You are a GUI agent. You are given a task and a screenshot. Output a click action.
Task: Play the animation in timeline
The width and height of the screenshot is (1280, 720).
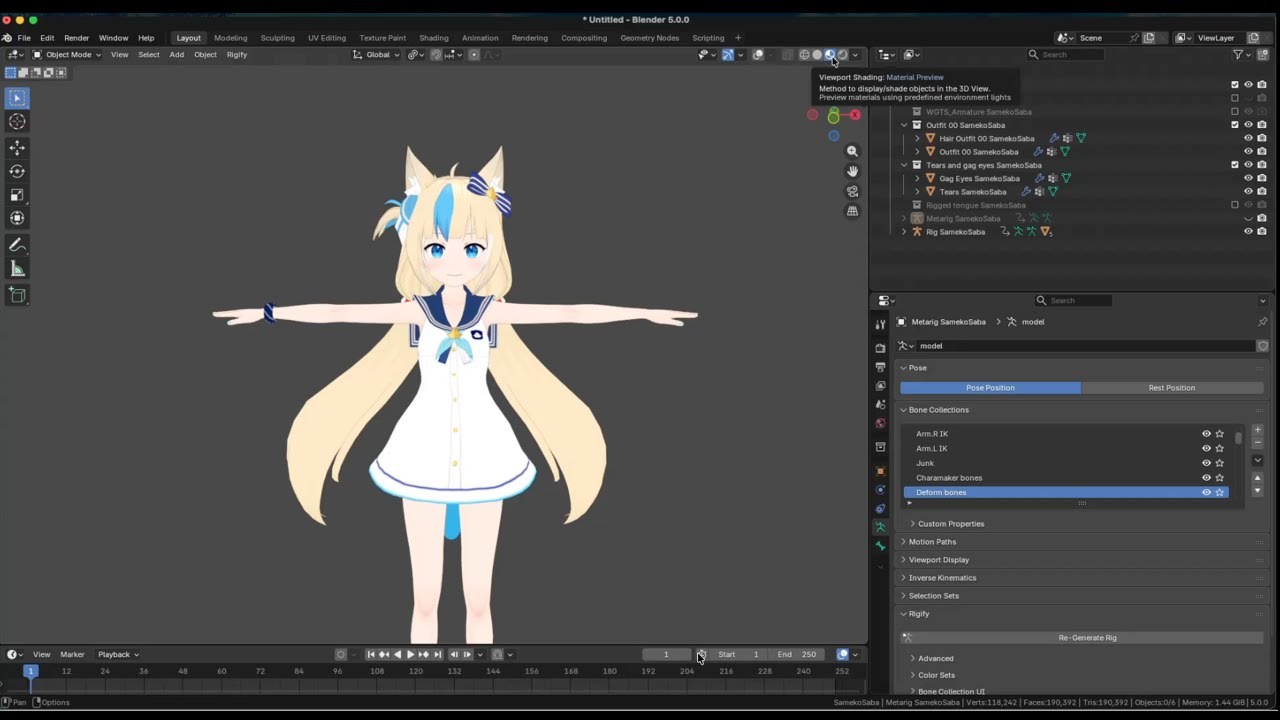[410, 655]
